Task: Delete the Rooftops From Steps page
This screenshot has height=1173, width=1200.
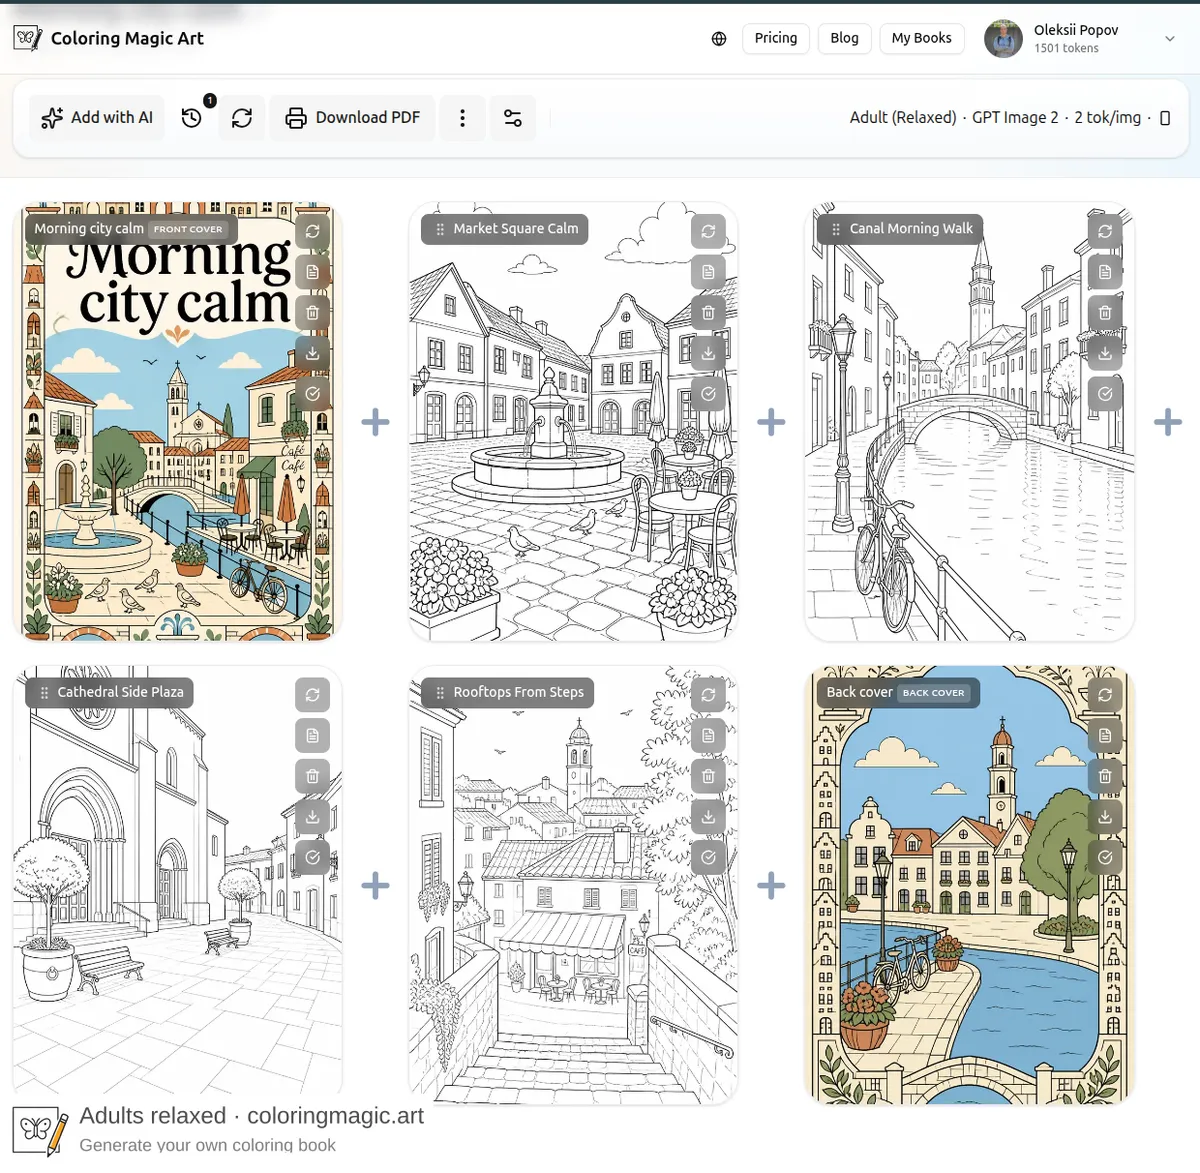Action: 708,776
